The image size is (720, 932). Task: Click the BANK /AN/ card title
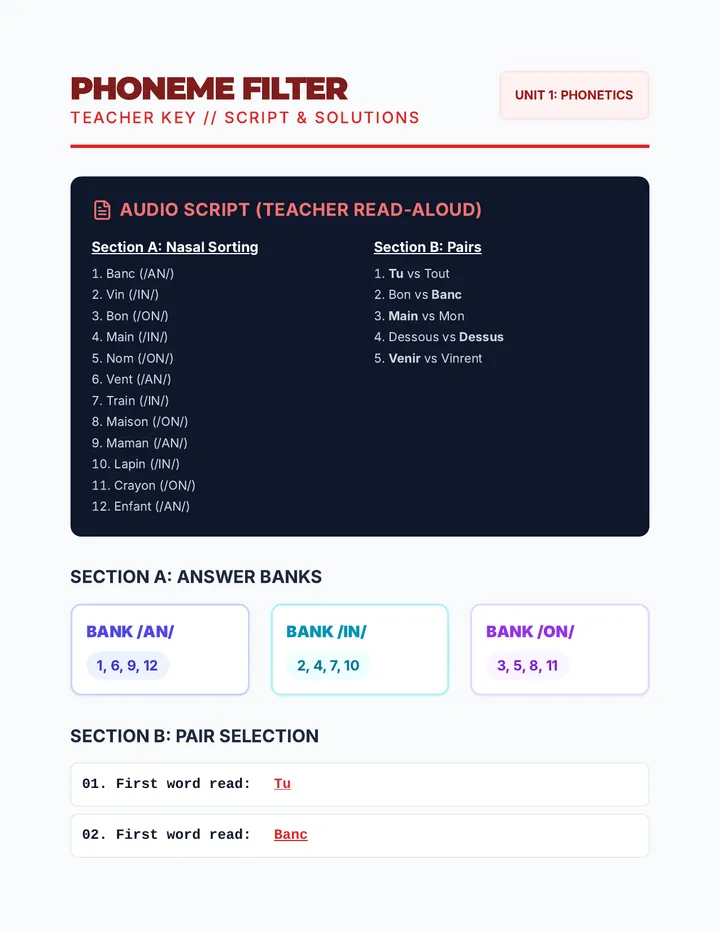130,631
